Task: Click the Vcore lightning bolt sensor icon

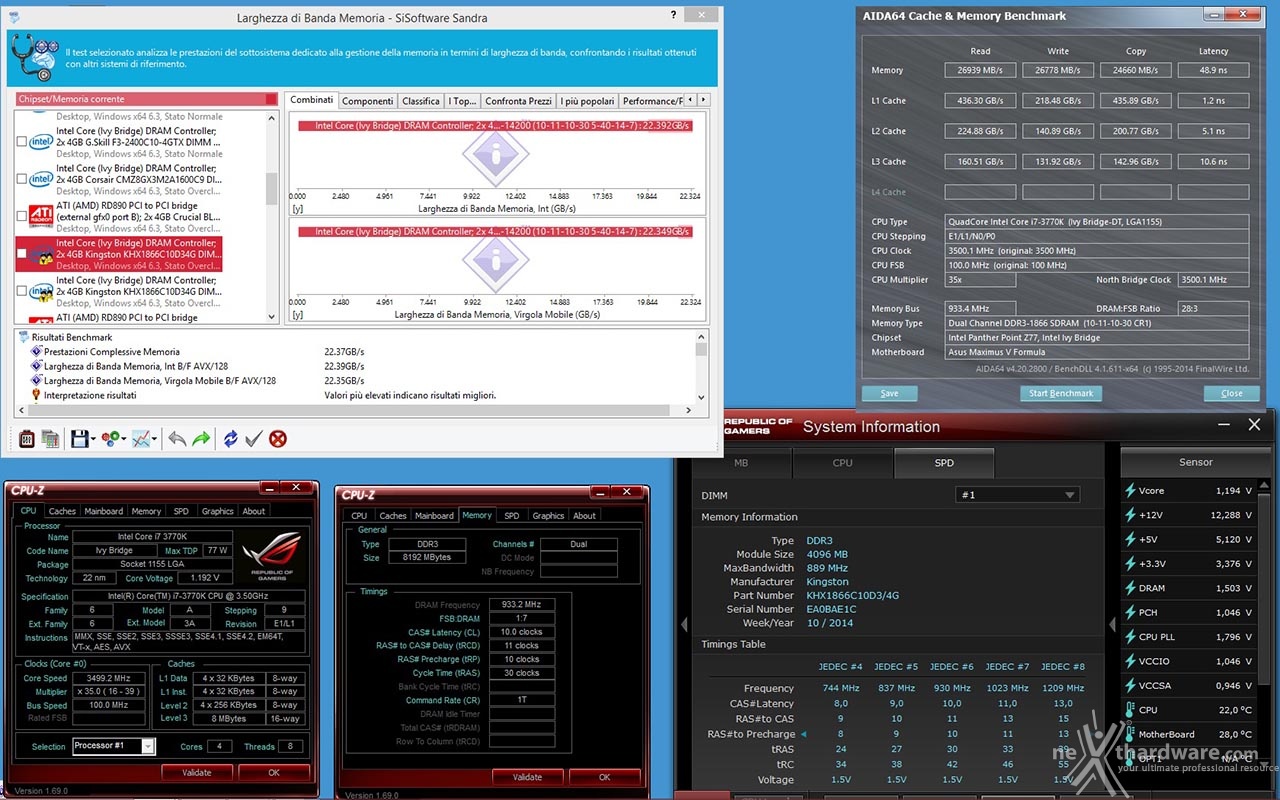Action: click(1130, 491)
